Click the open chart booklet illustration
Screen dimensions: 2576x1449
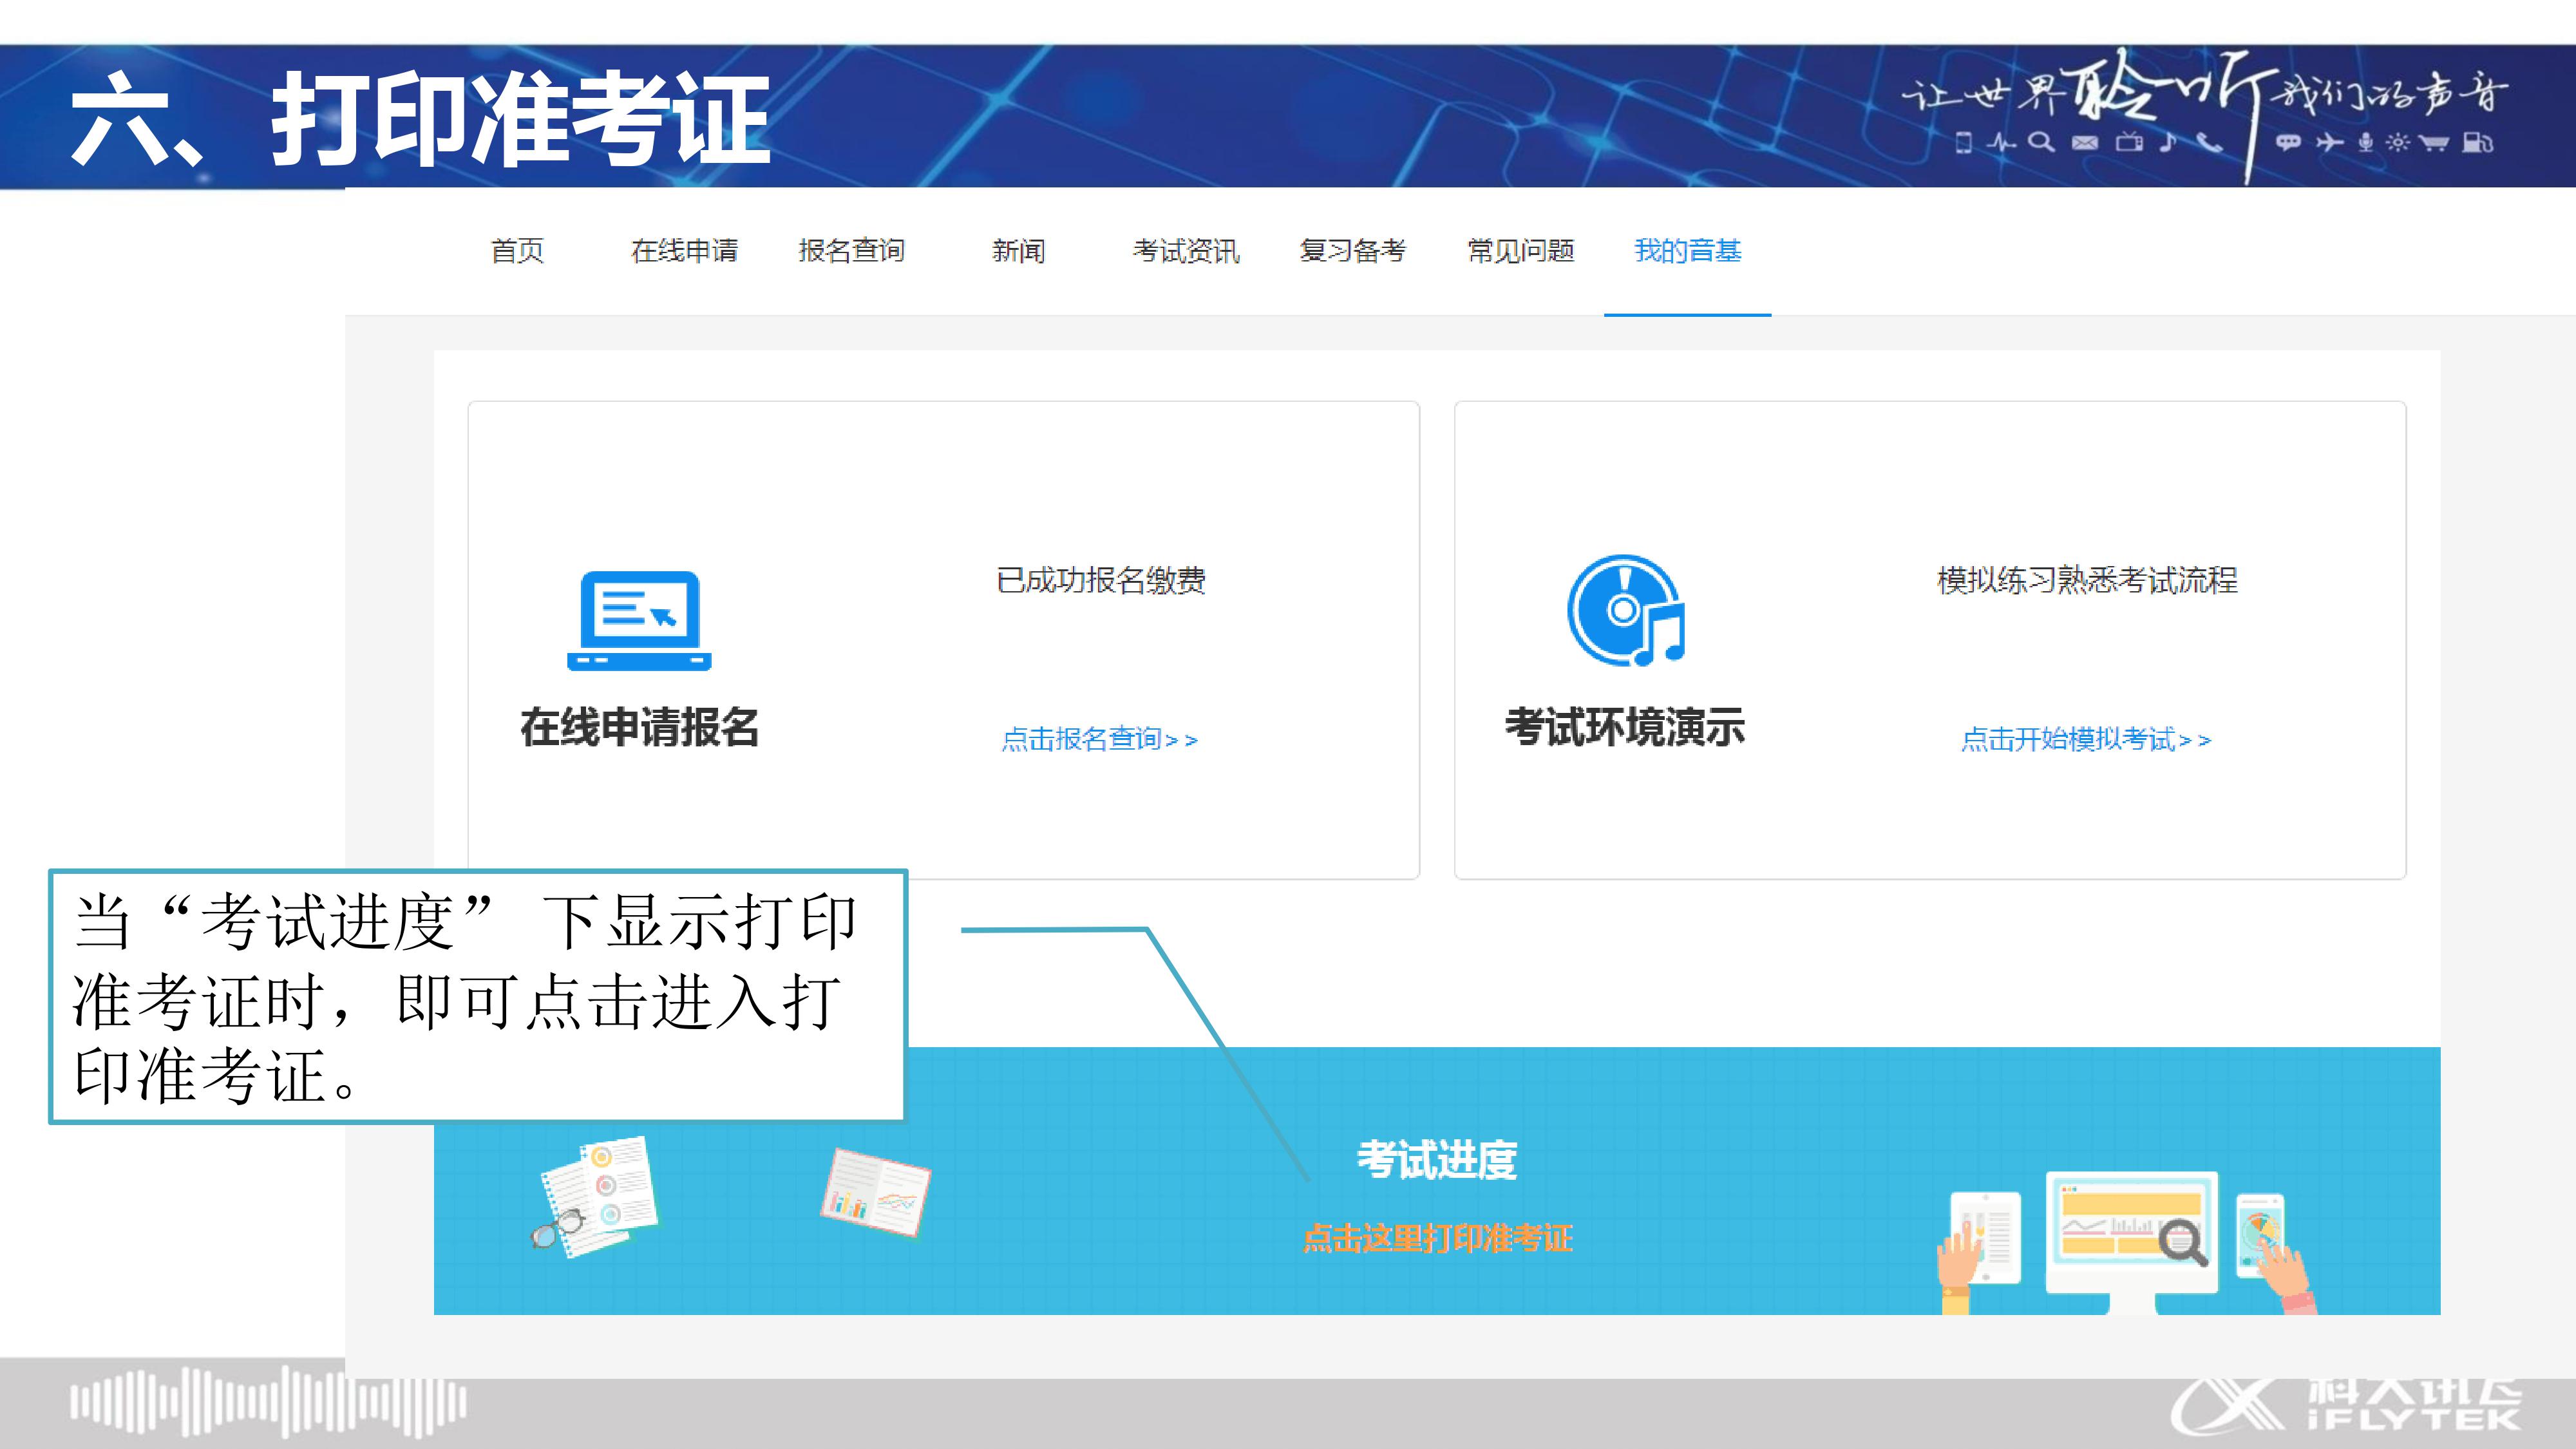(875, 1192)
